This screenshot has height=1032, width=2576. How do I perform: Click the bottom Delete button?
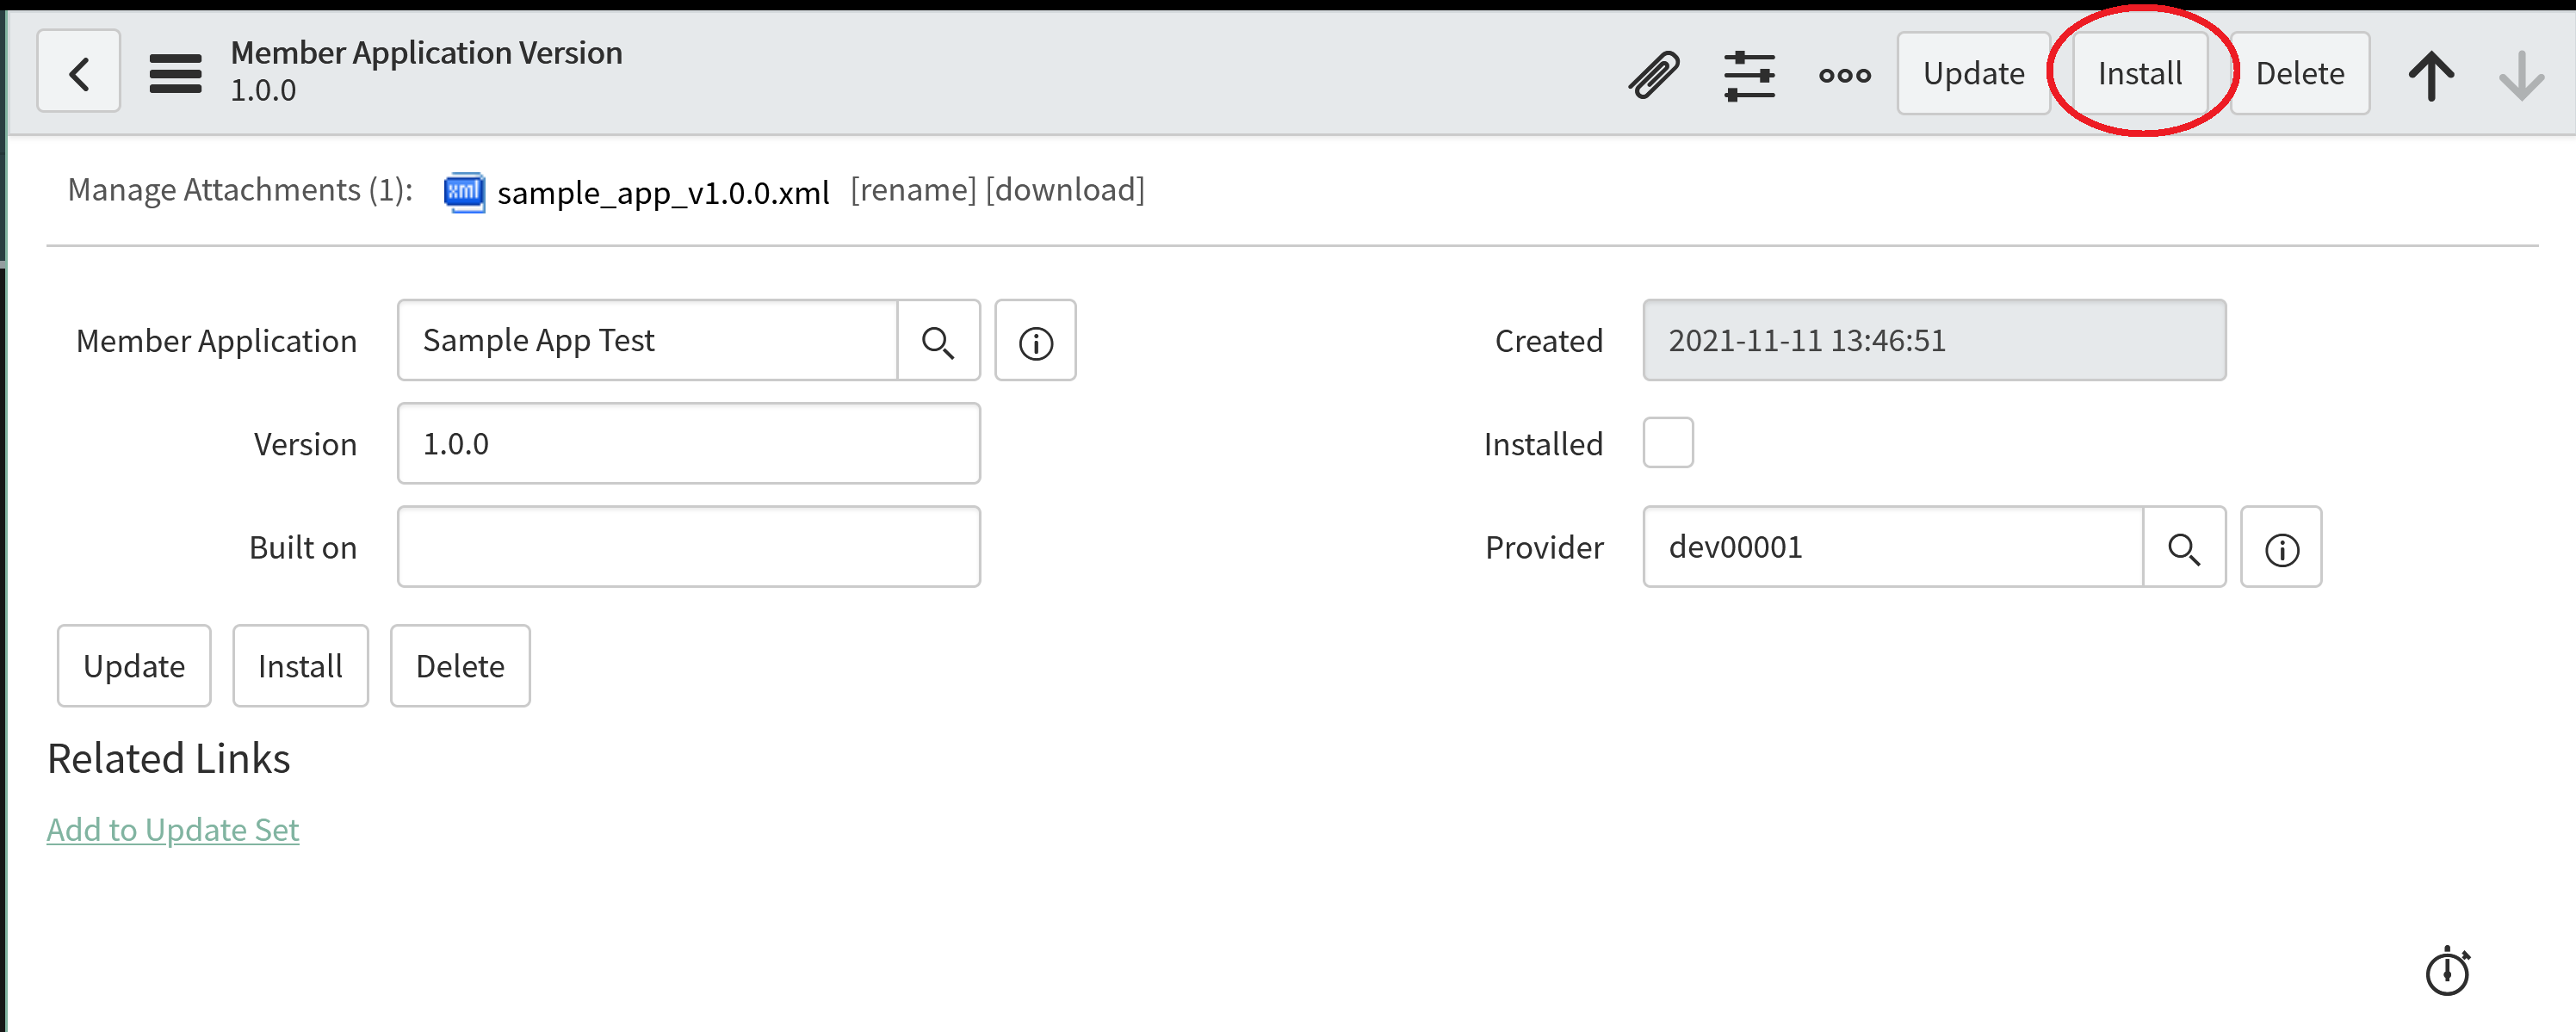tap(460, 666)
